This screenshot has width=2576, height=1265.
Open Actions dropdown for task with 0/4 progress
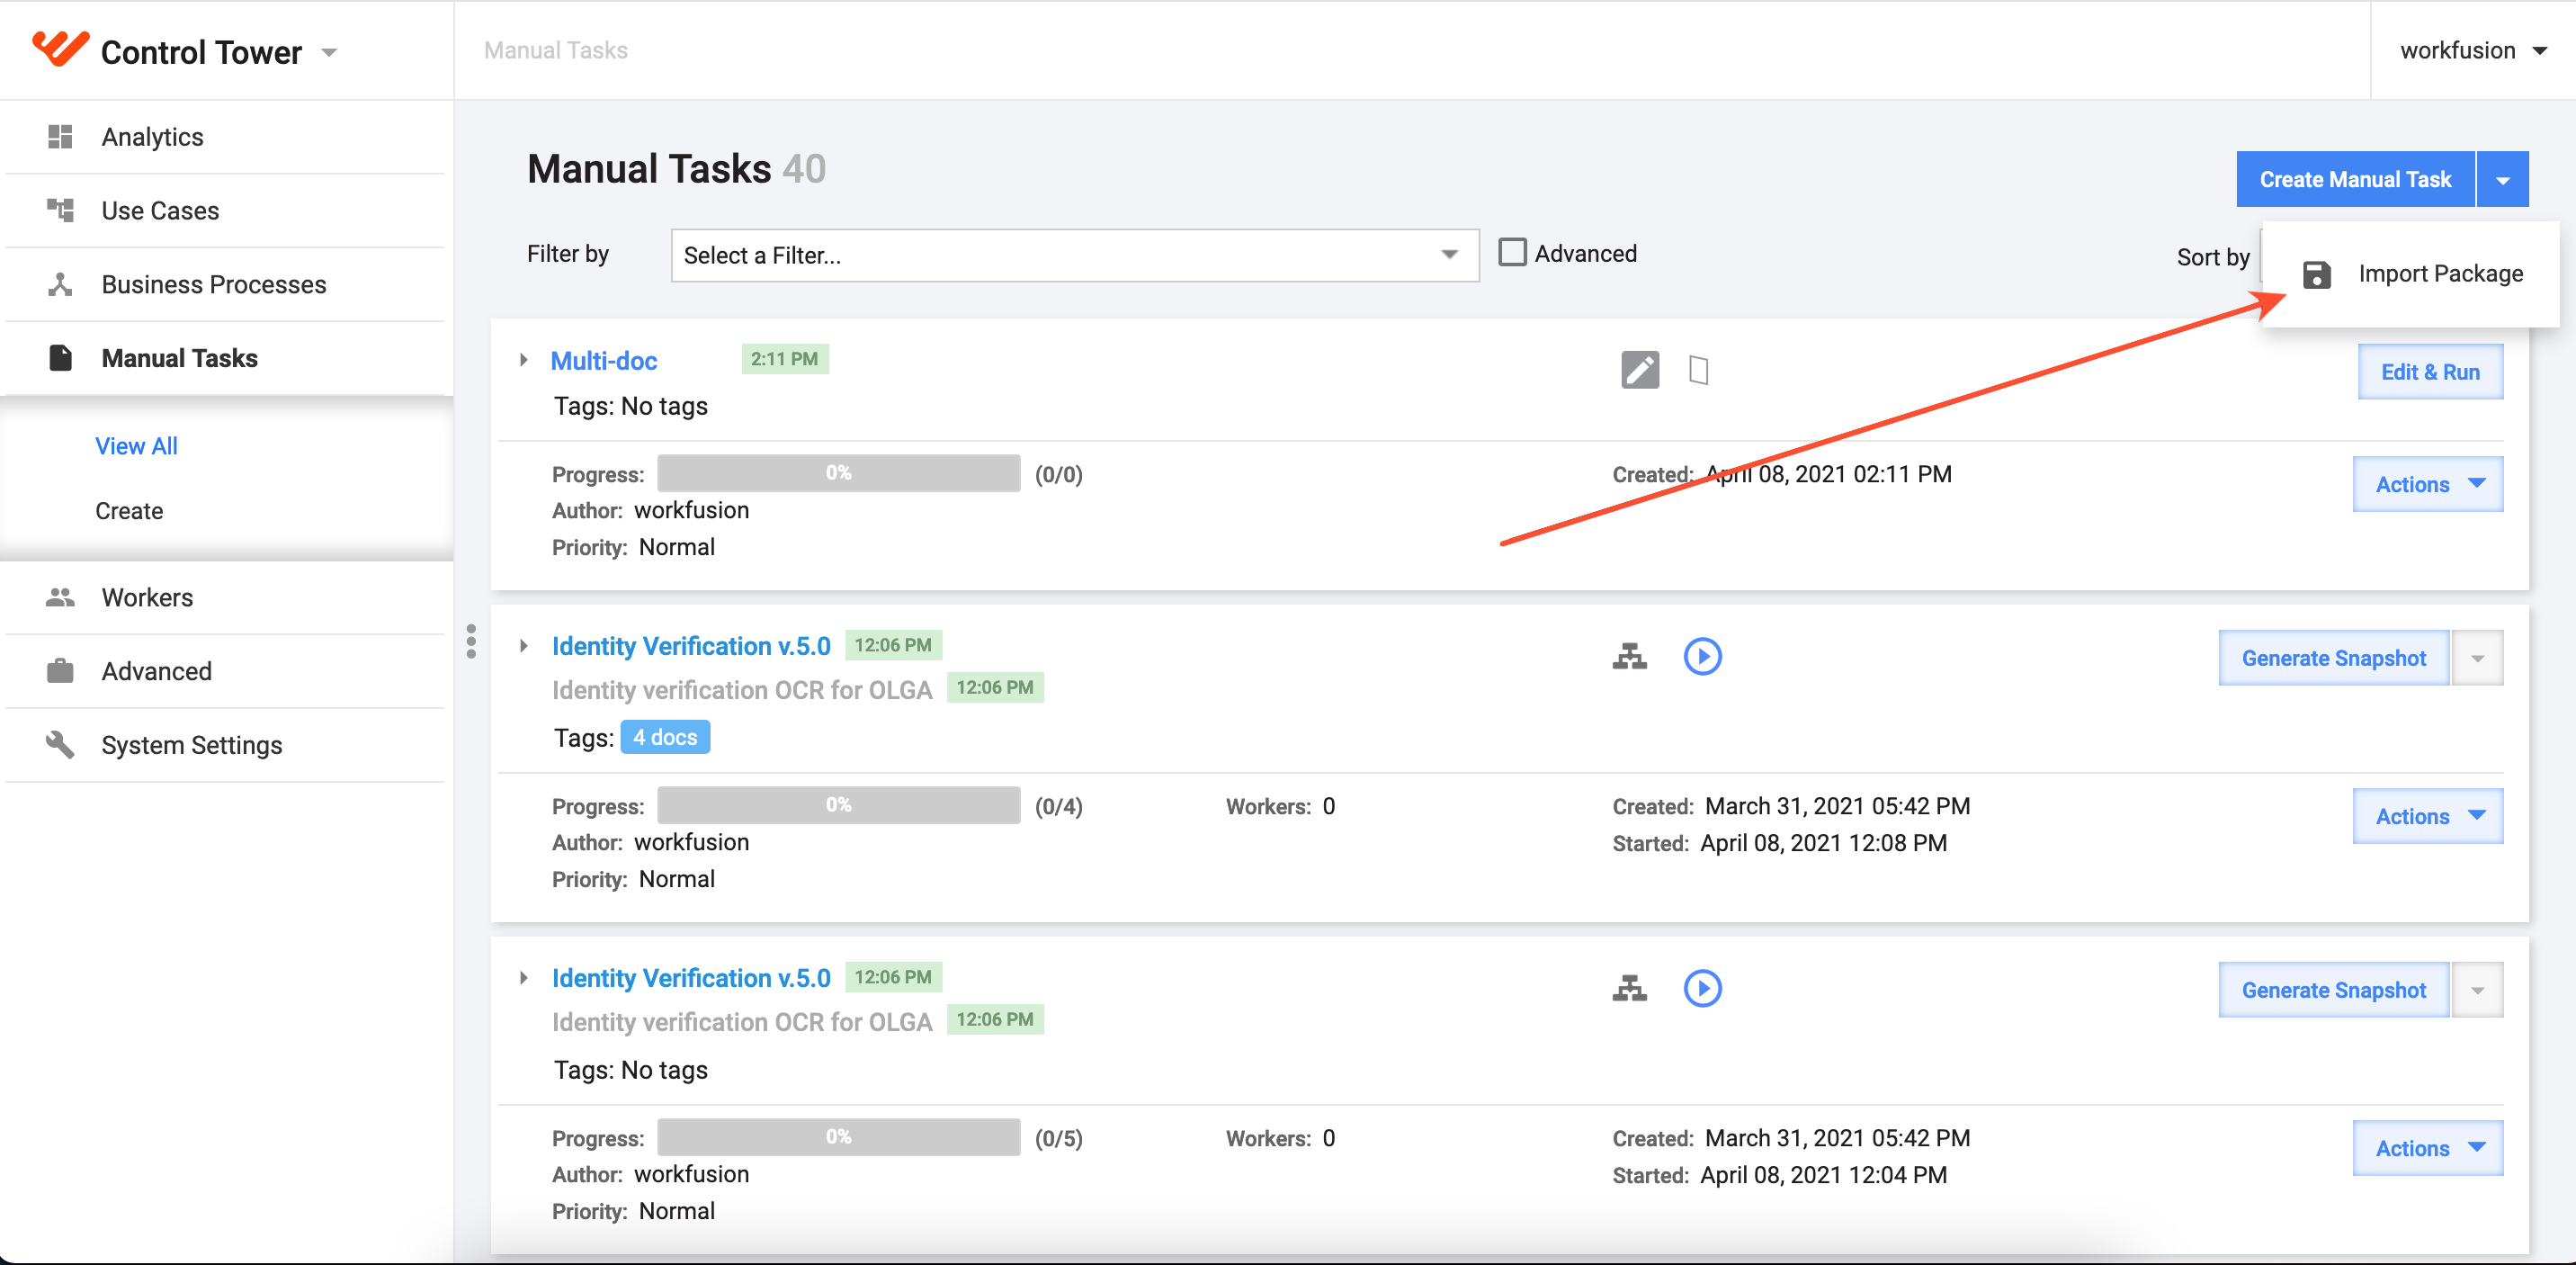2428,816
